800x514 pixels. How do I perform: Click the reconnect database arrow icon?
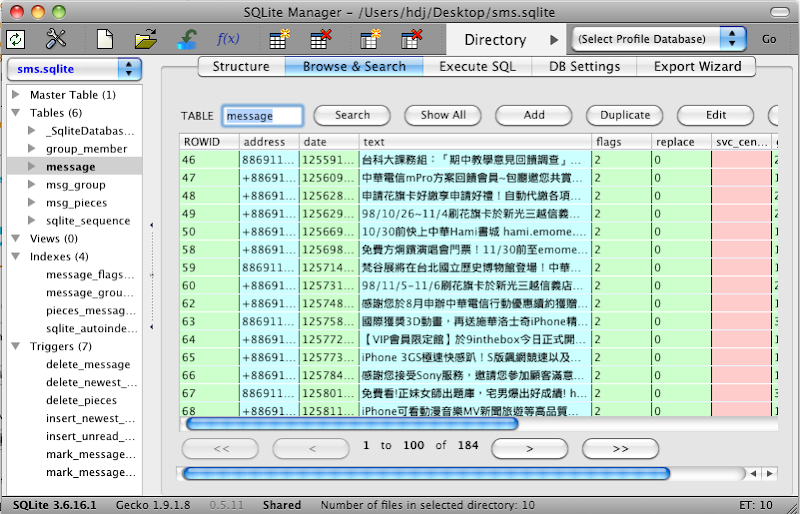(x=187, y=39)
